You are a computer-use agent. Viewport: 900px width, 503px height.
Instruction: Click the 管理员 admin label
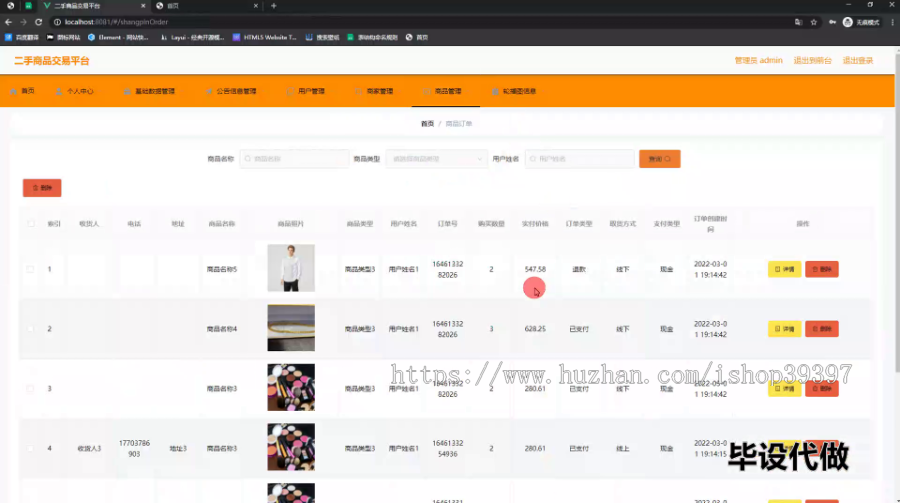[x=758, y=60]
